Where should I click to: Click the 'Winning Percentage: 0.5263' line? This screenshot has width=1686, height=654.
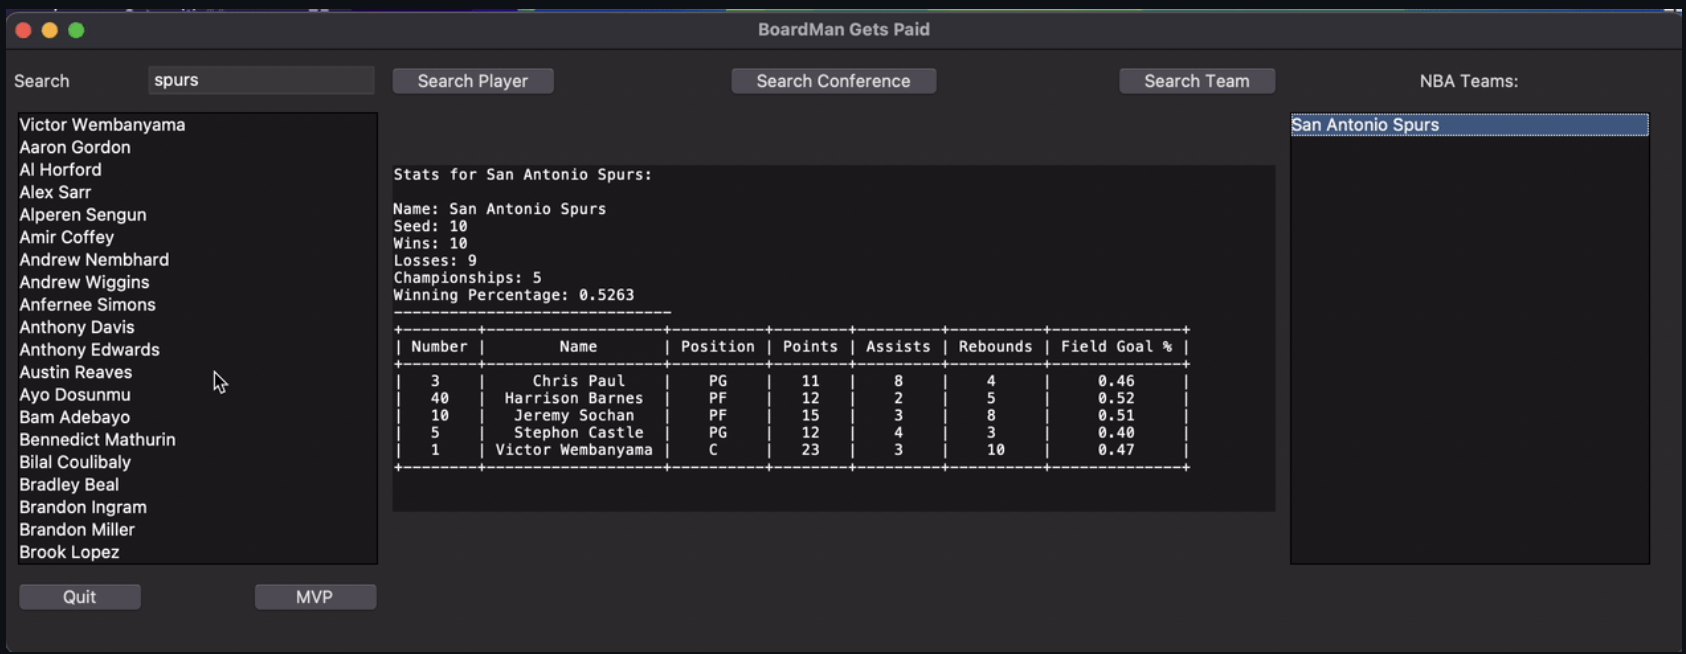tap(514, 295)
